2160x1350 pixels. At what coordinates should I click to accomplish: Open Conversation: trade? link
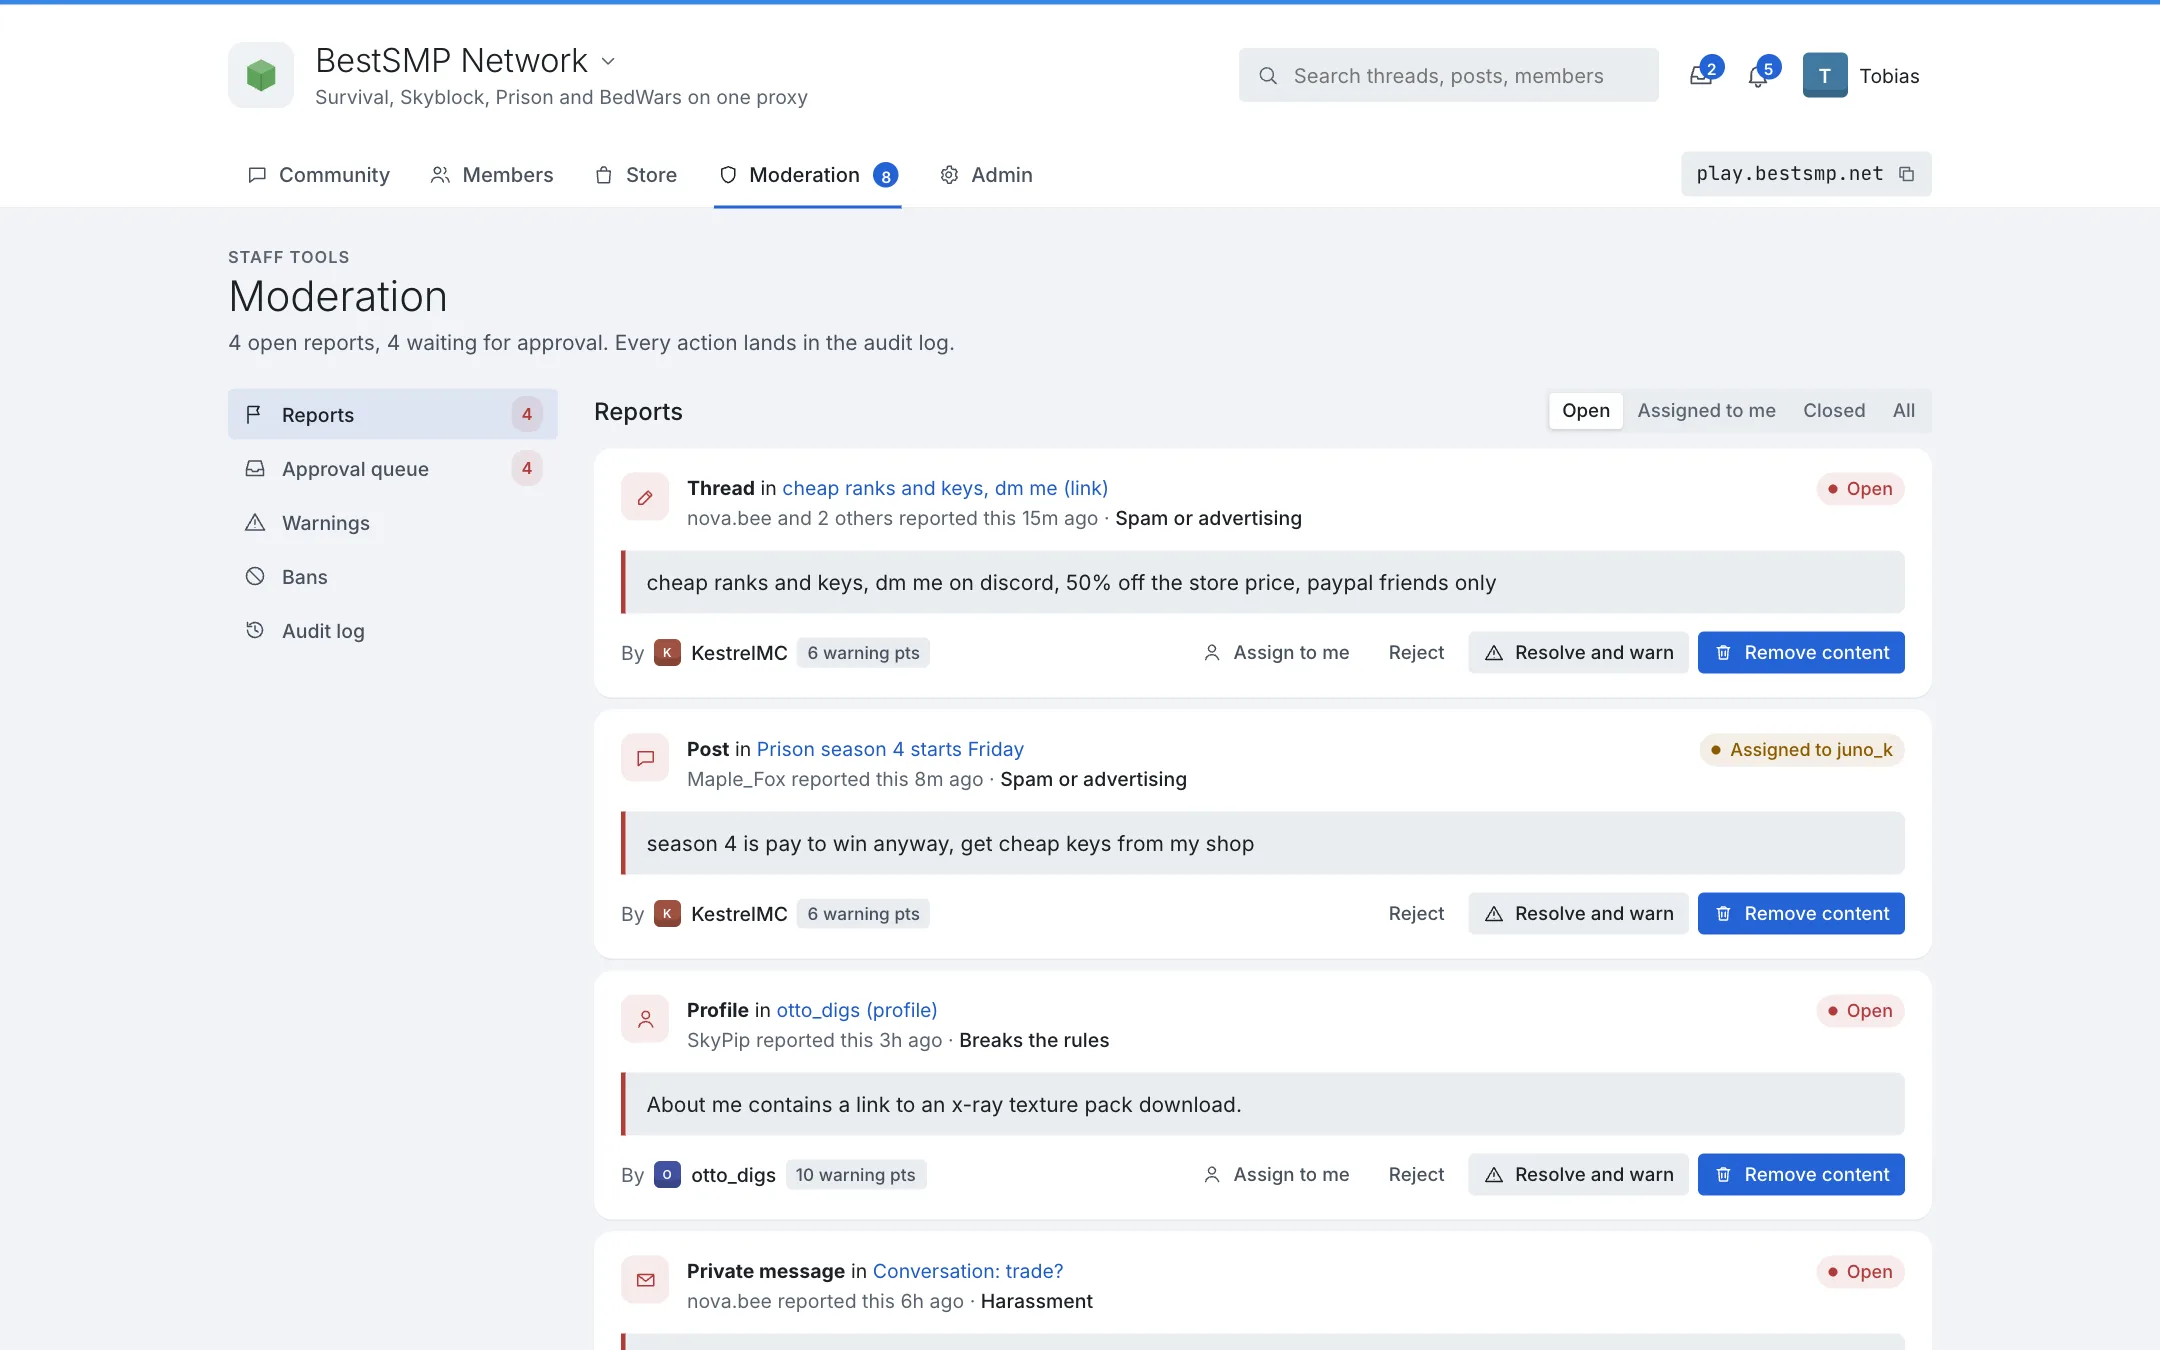click(x=968, y=1271)
